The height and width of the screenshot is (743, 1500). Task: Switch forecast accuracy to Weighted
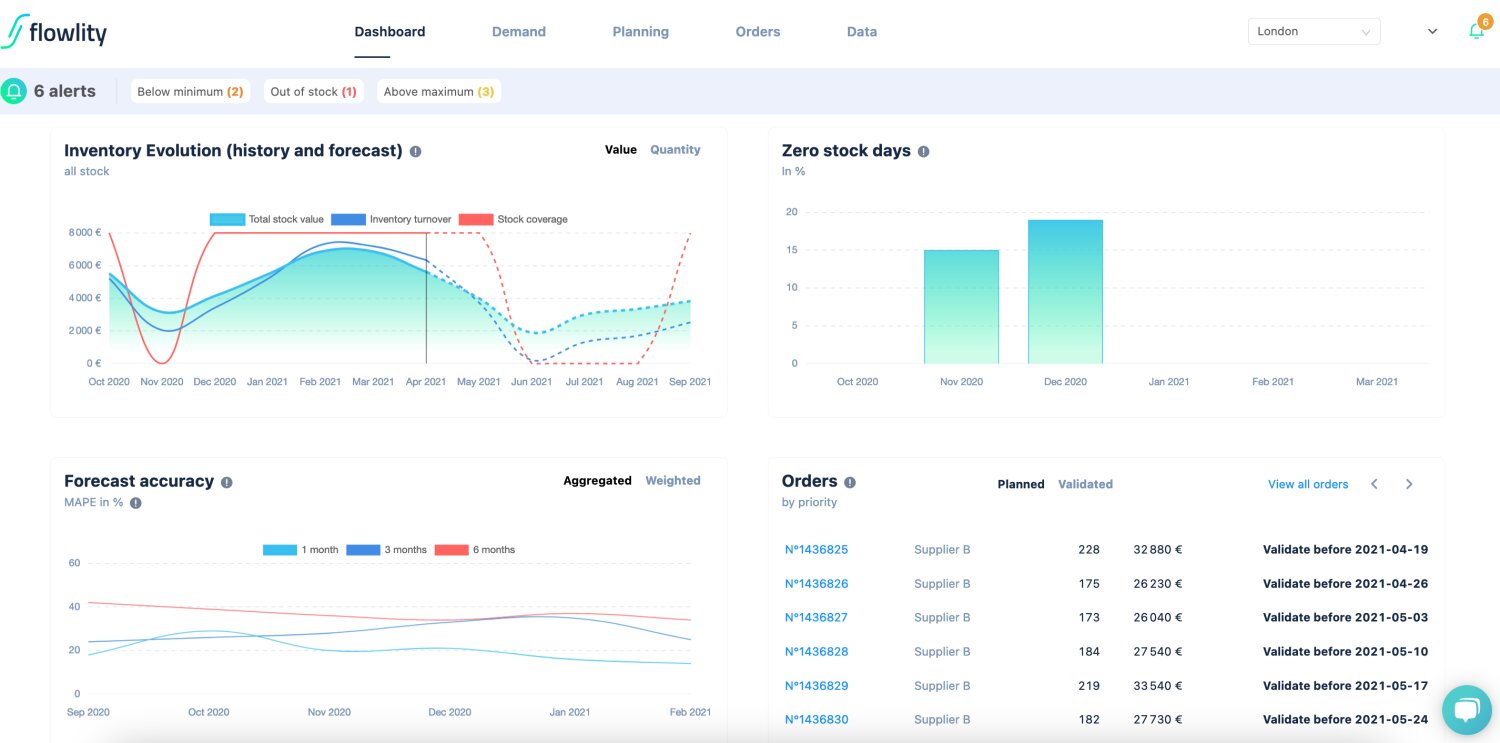pyautogui.click(x=672, y=481)
